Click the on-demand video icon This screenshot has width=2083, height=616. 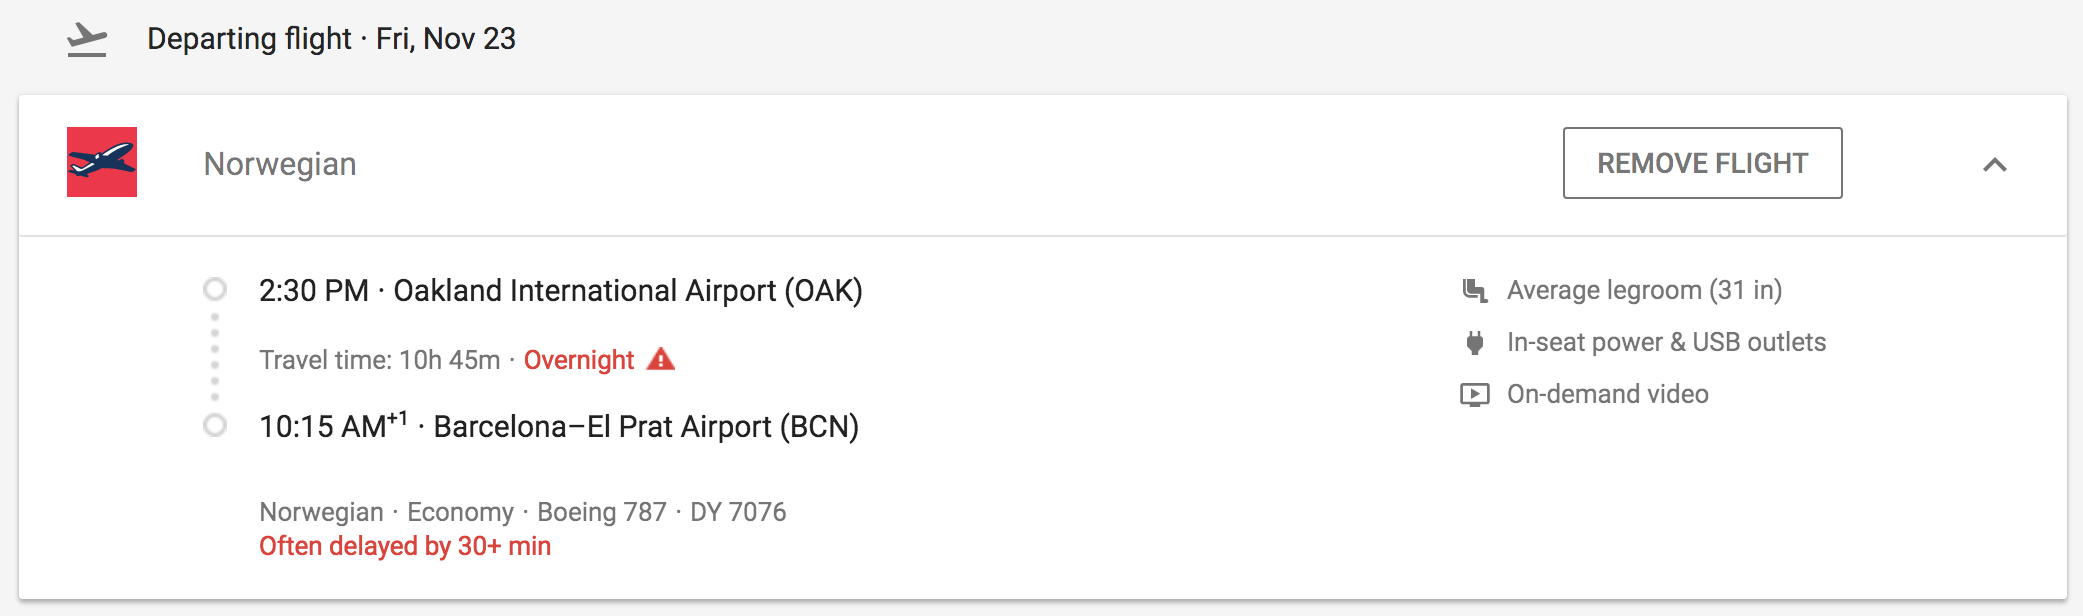tap(1475, 395)
